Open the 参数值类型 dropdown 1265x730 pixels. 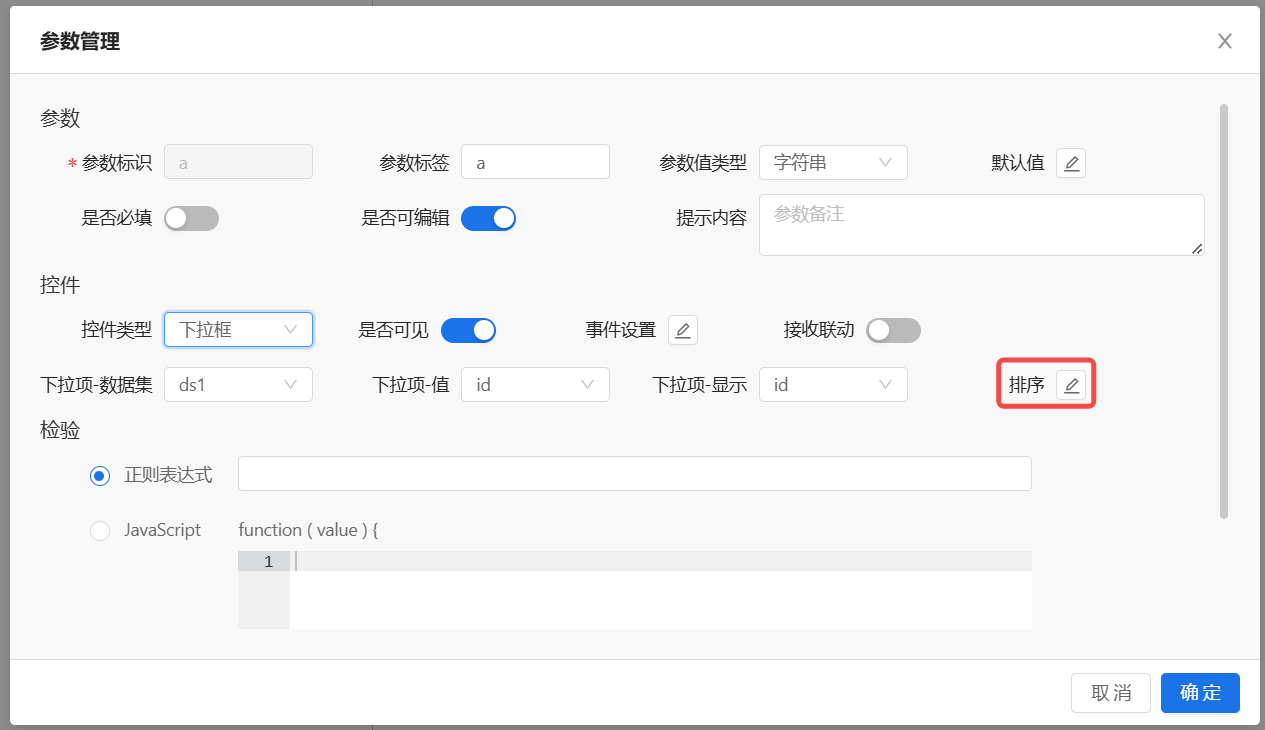coord(833,162)
